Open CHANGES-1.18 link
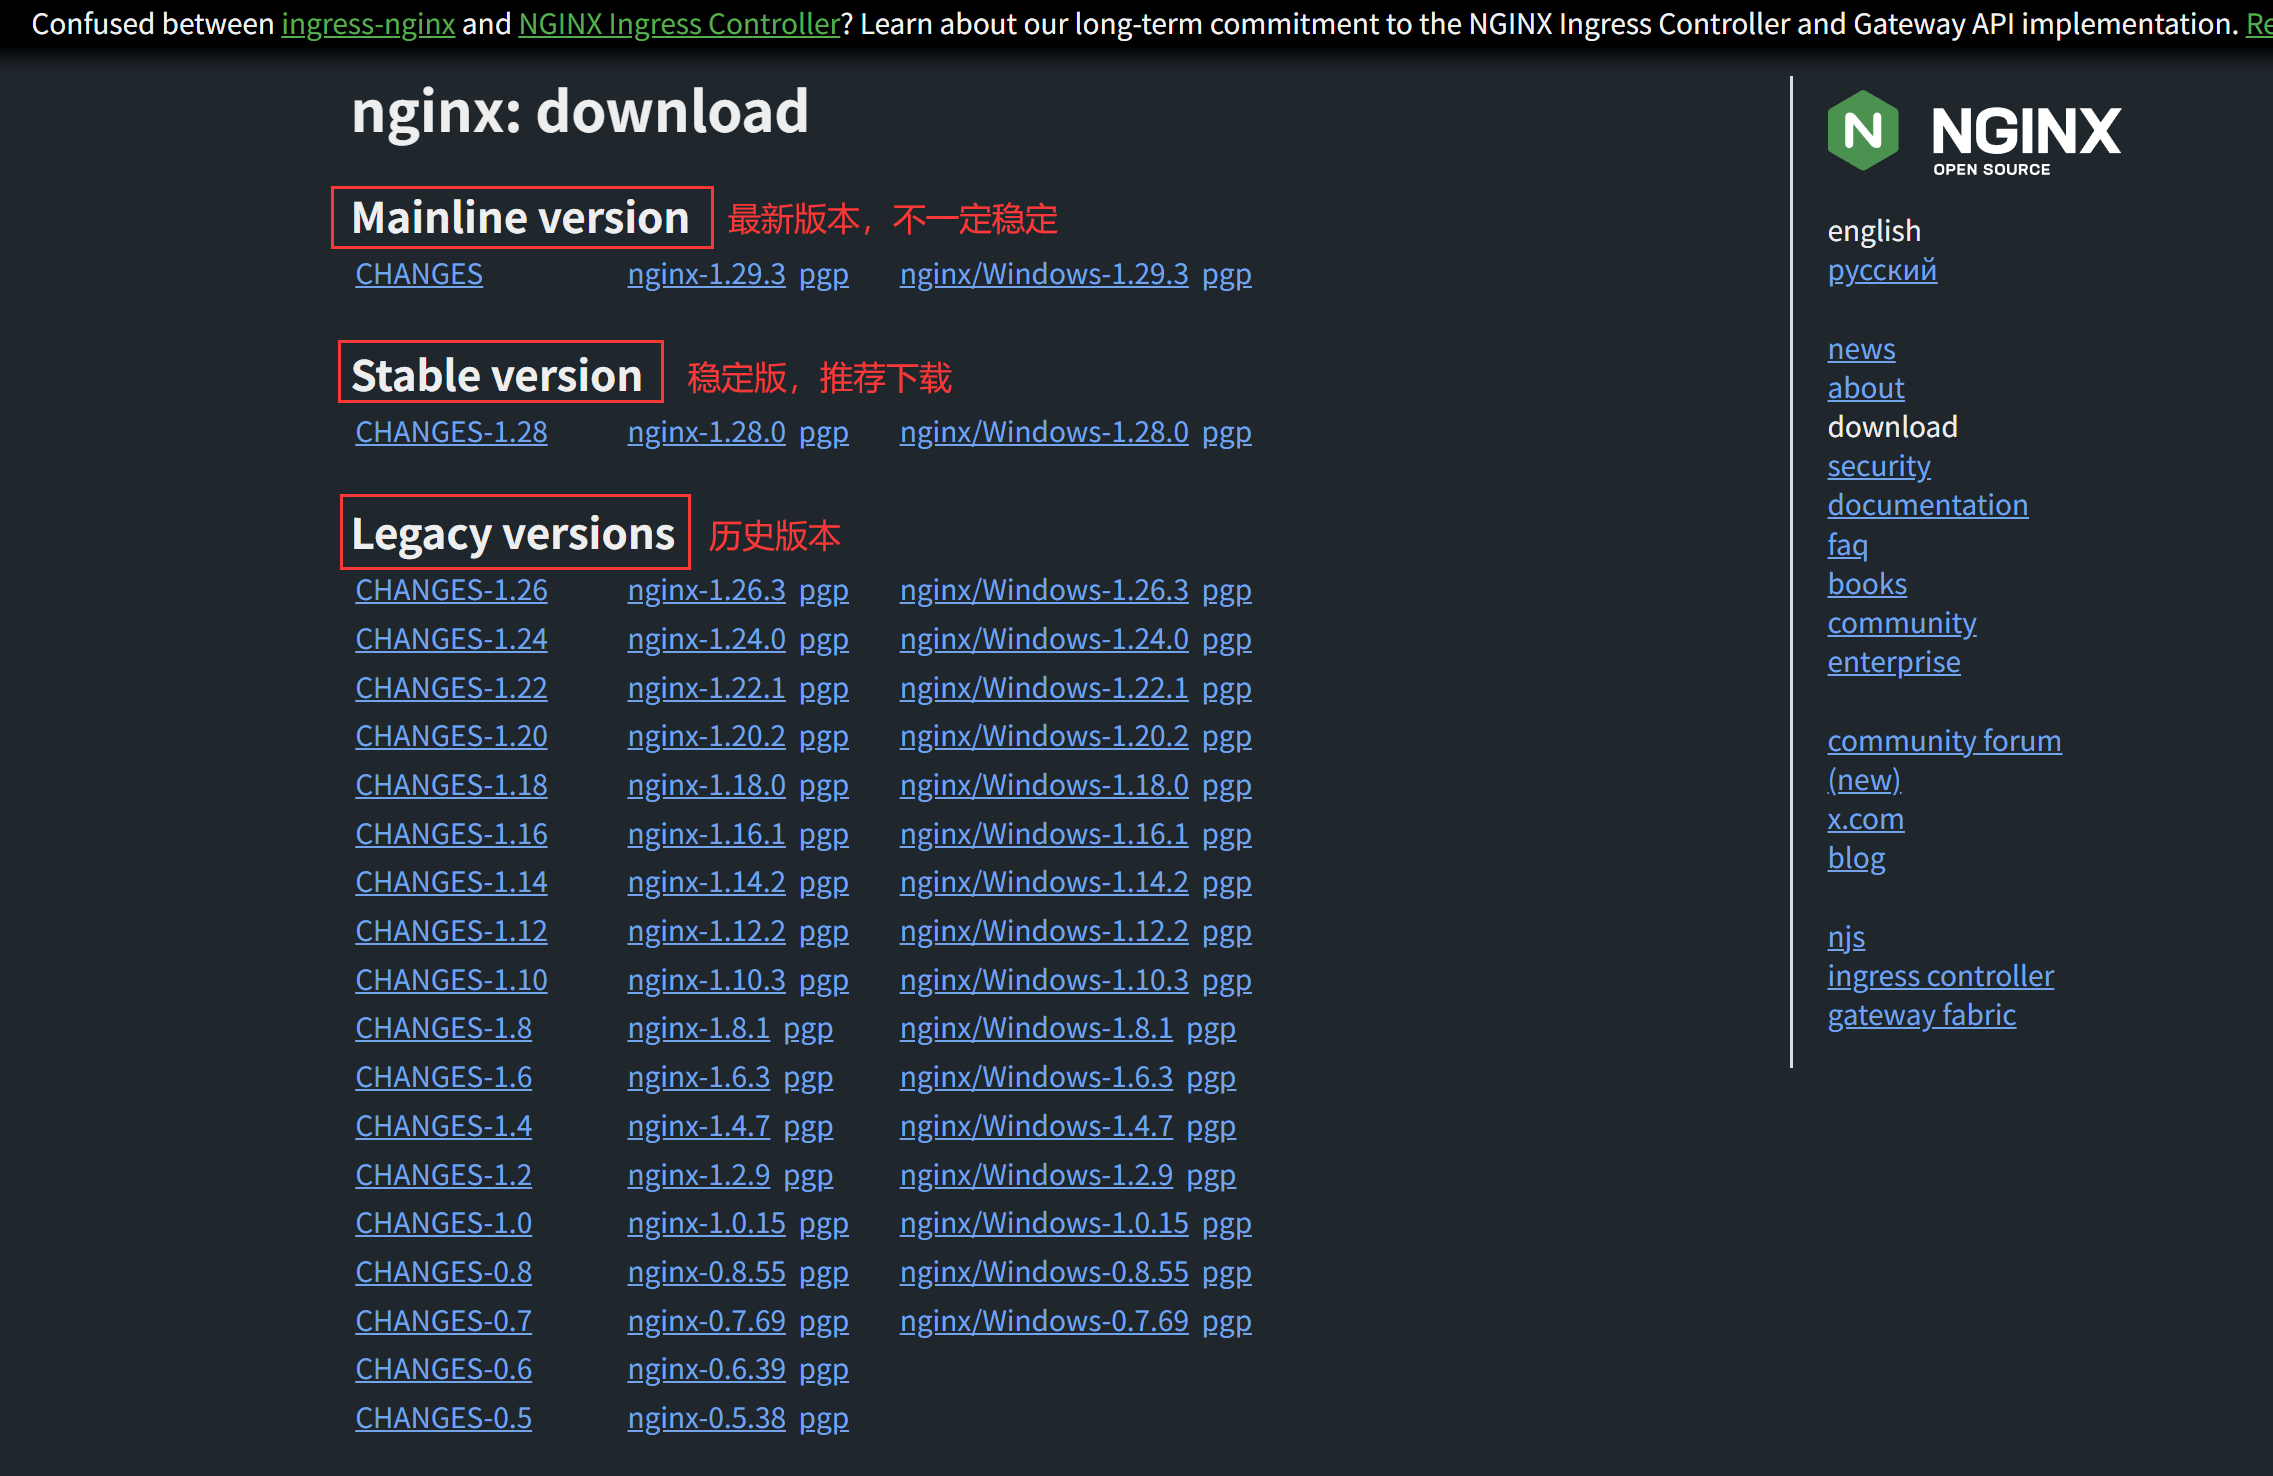The image size is (2273, 1476). point(451,785)
